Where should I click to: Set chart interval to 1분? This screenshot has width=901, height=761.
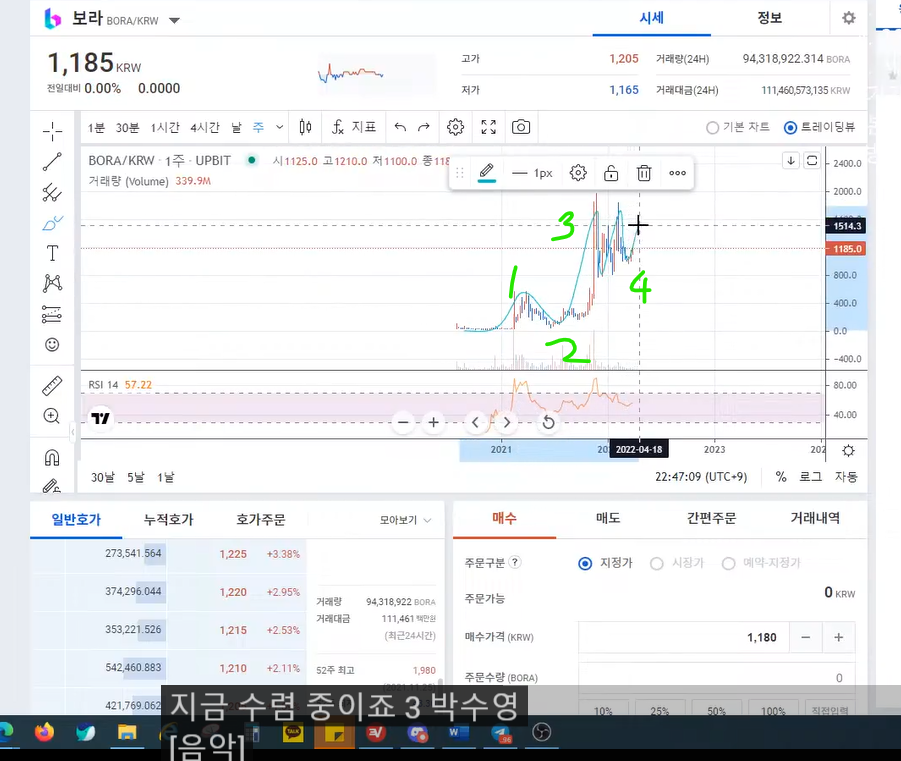[x=96, y=127]
